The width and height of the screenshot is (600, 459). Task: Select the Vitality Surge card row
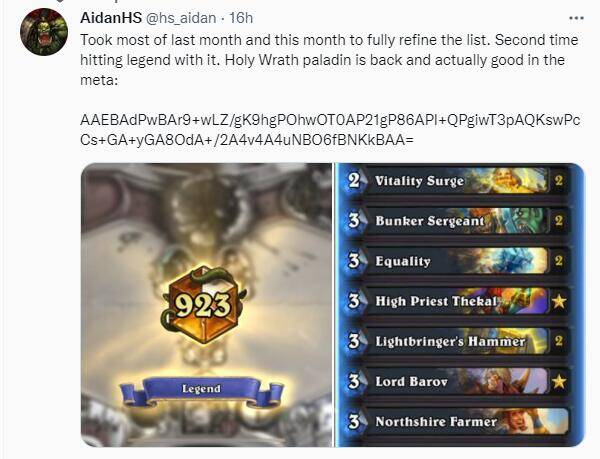[x=454, y=181]
